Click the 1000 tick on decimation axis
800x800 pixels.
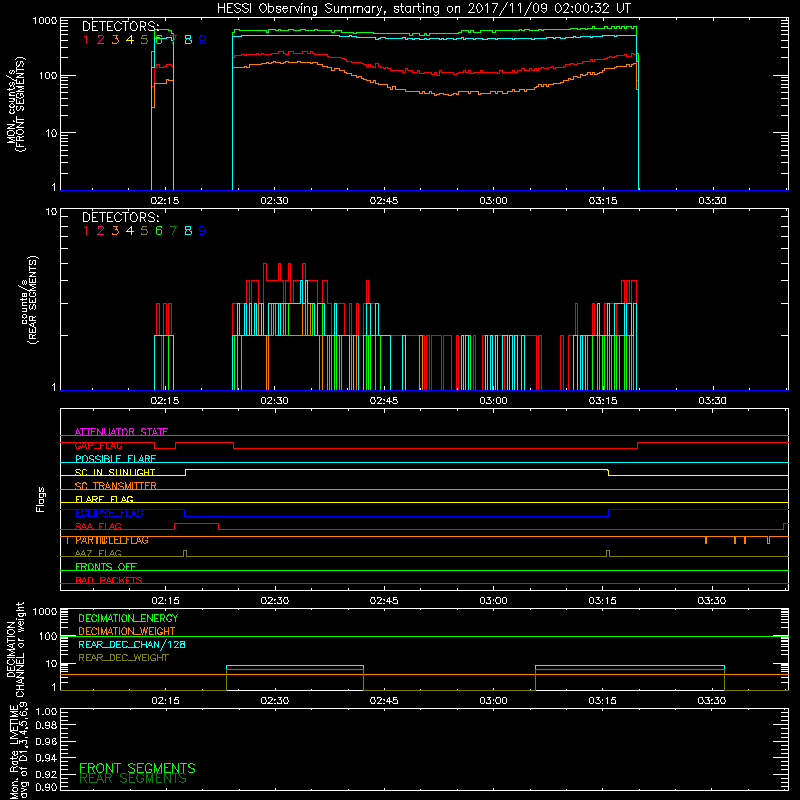[x=45, y=612]
